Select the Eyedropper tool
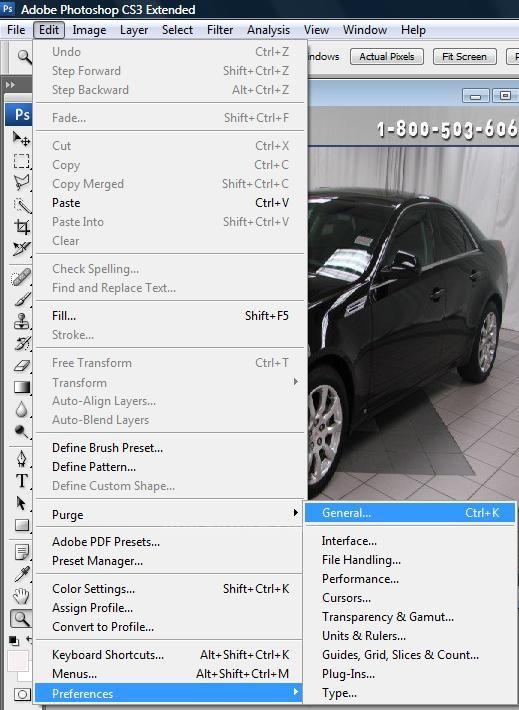This screenshot has width=519, height=710. click(21, 574)
